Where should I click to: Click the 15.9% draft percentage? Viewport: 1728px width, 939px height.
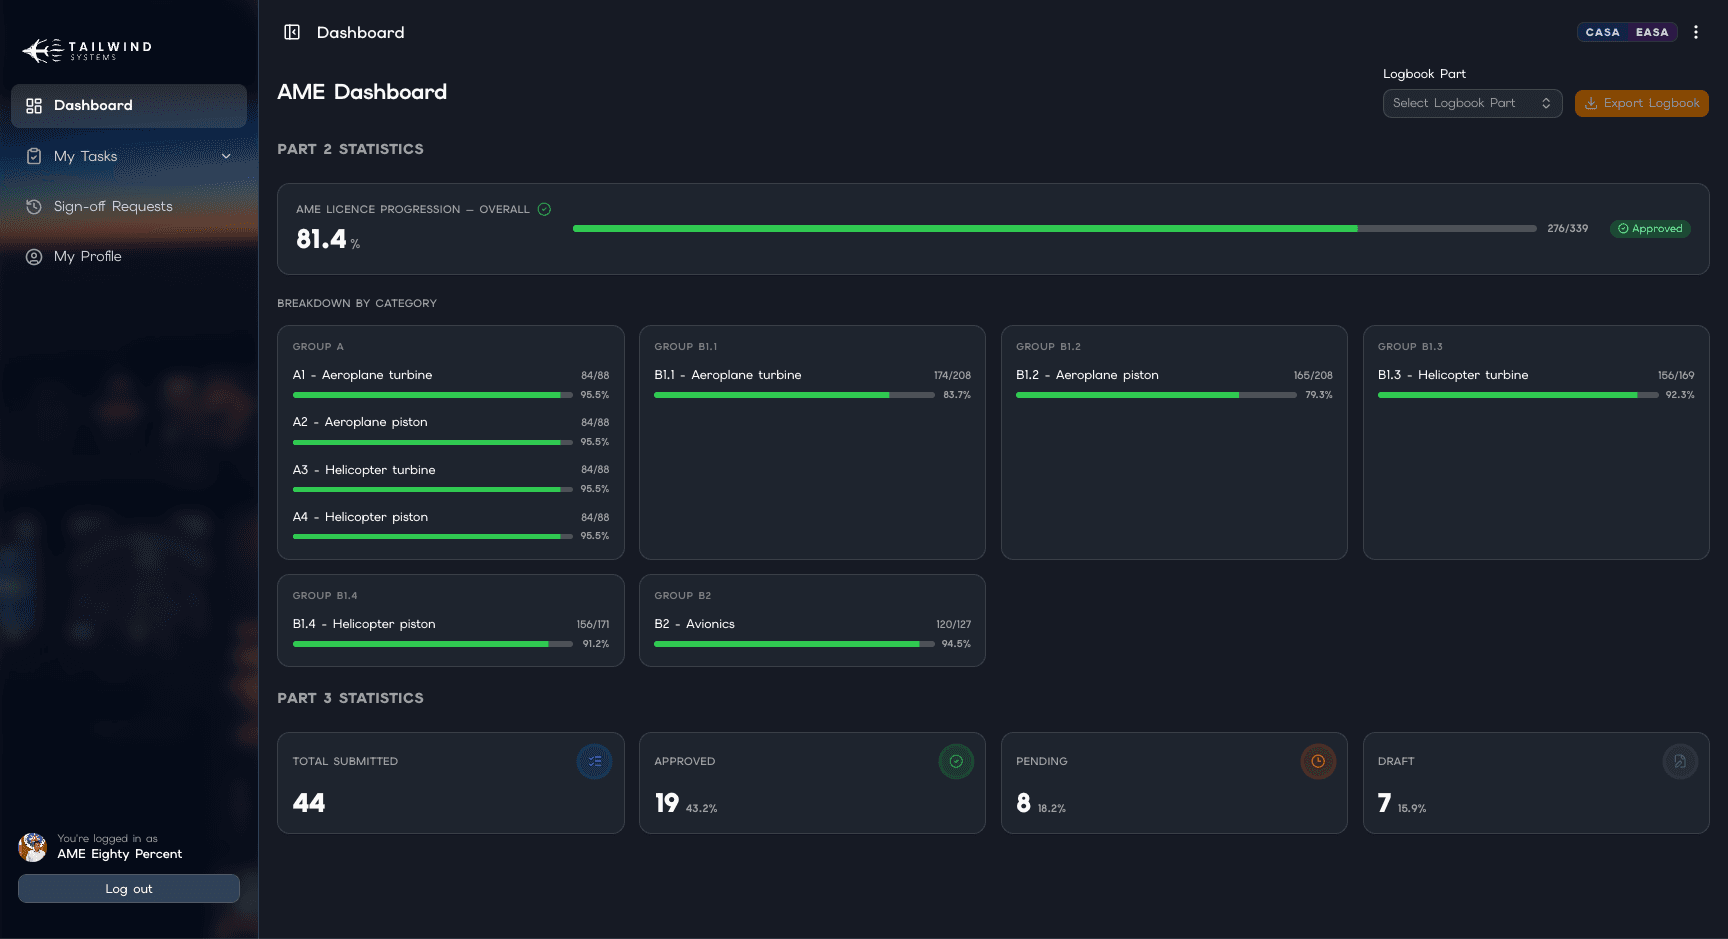[x=1412, y=808]
